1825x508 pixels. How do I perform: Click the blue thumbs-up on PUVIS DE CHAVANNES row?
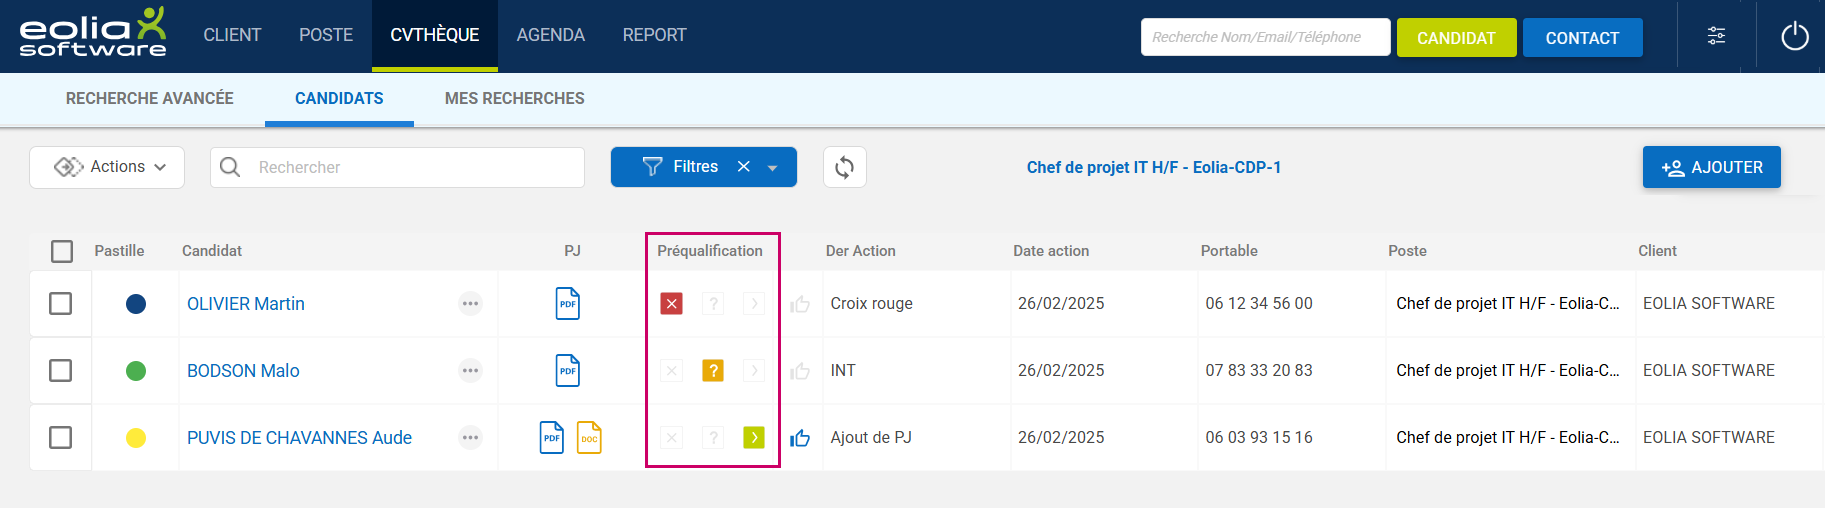[x=800, y=438]
